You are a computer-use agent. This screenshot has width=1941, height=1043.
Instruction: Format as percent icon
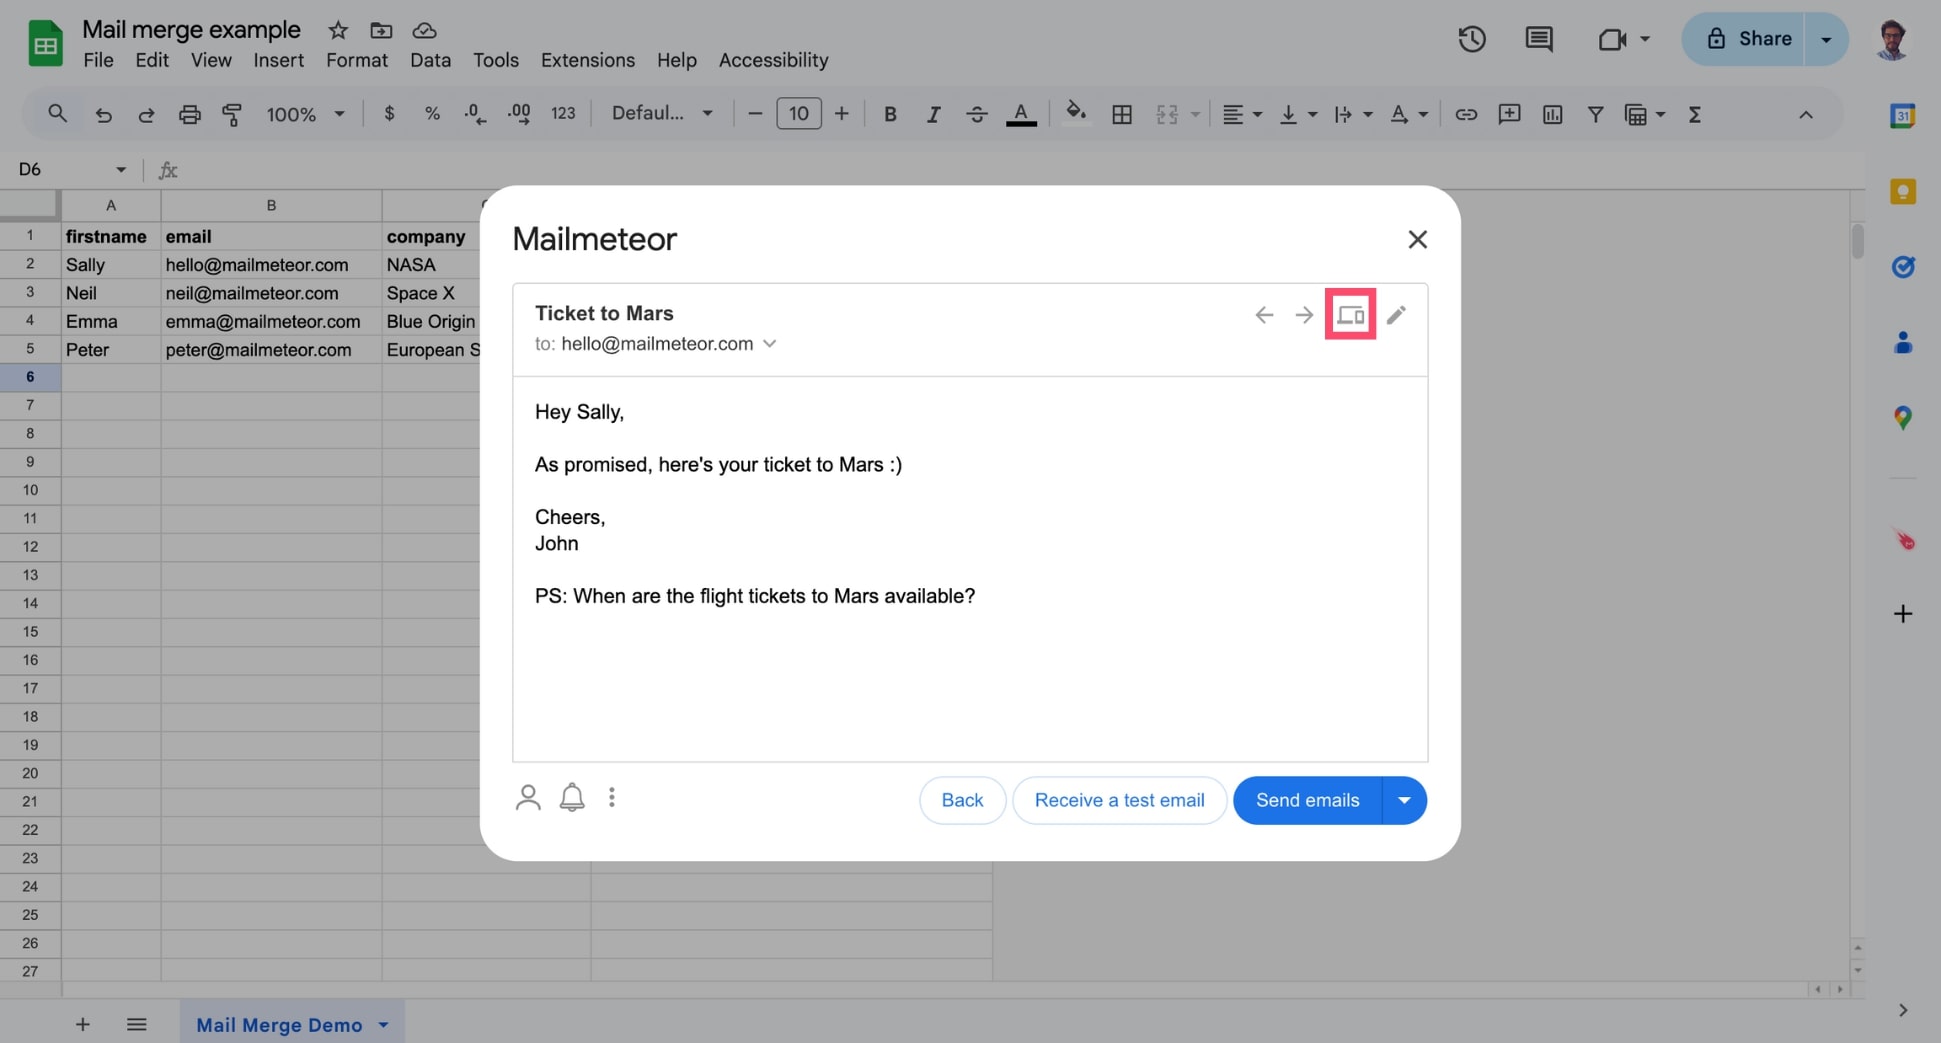click(432, 114)
